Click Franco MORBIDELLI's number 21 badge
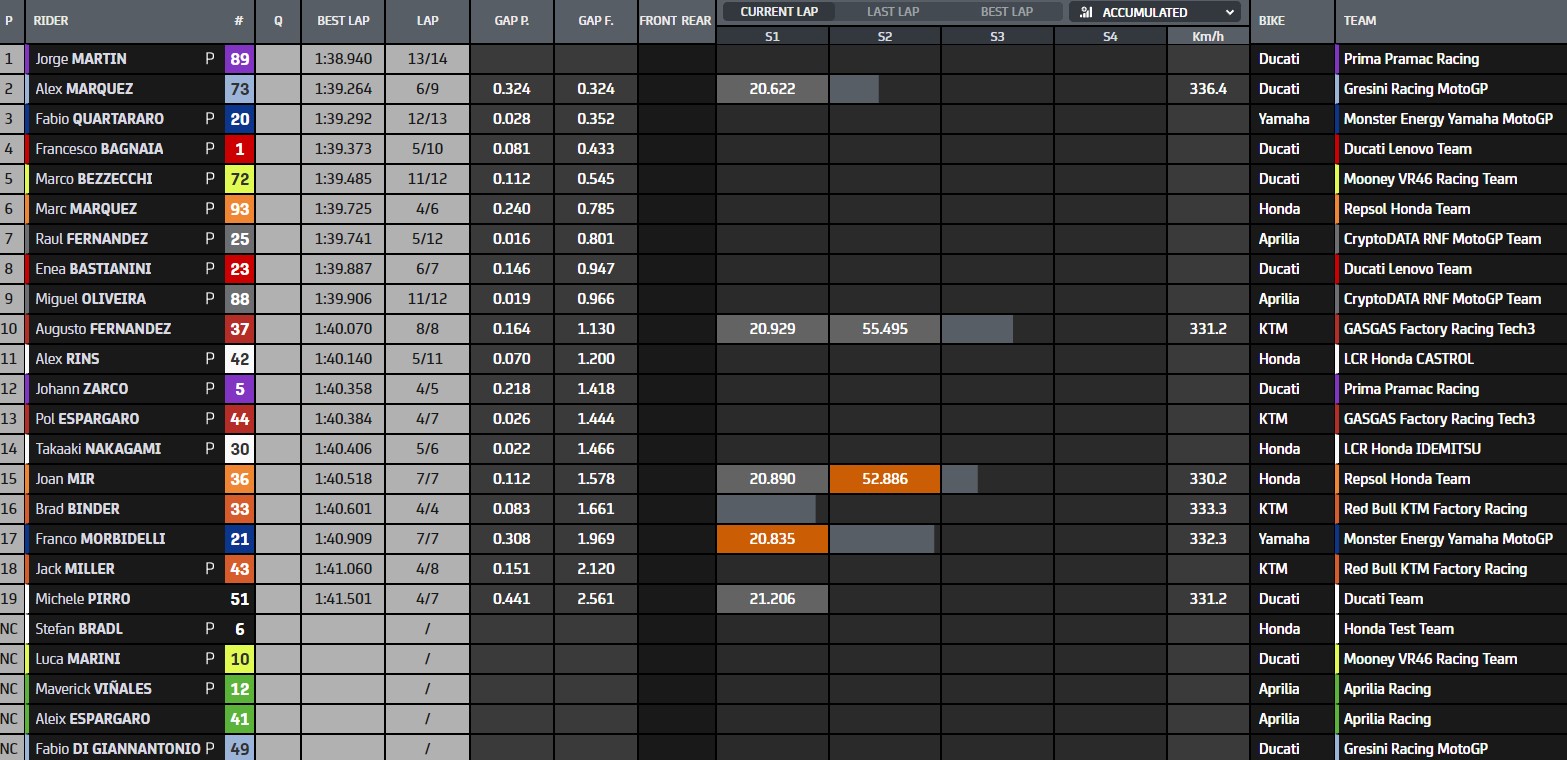 pyautogui.click(x=240, y=539)
